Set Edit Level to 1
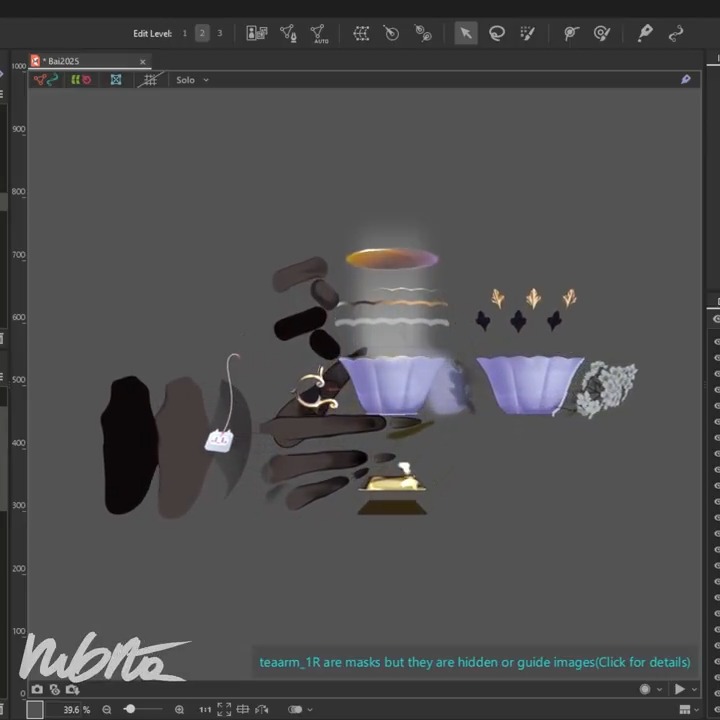Image resolution: width=720 pixels, height=720 pixels. [x=185, y=33]
